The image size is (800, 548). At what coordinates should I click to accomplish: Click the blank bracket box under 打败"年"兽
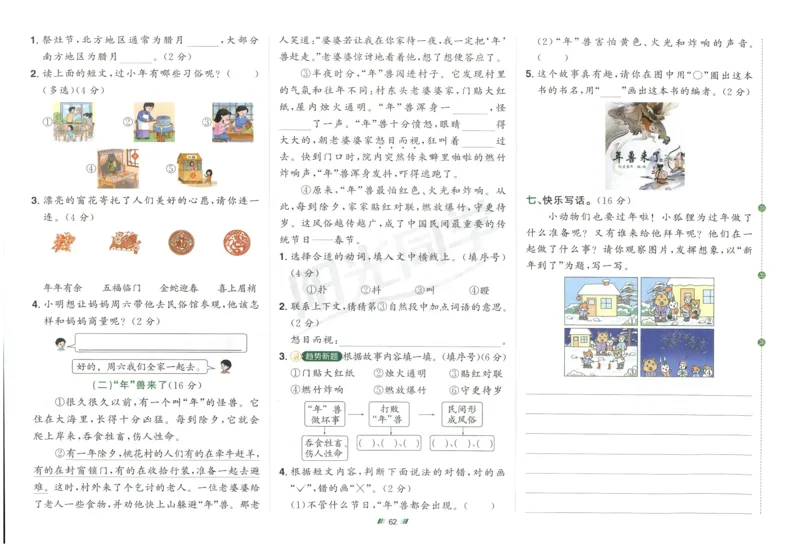[389, 443]
